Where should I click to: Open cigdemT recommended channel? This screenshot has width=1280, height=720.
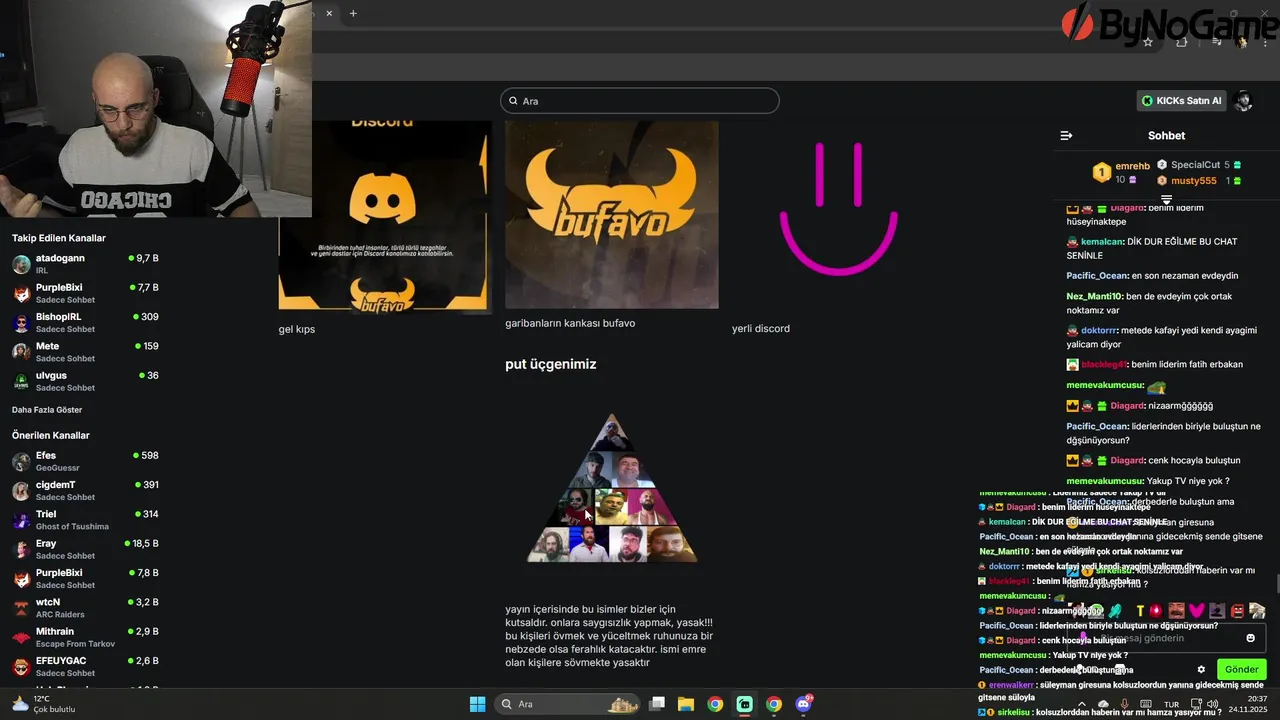click(x=88, y=490)
